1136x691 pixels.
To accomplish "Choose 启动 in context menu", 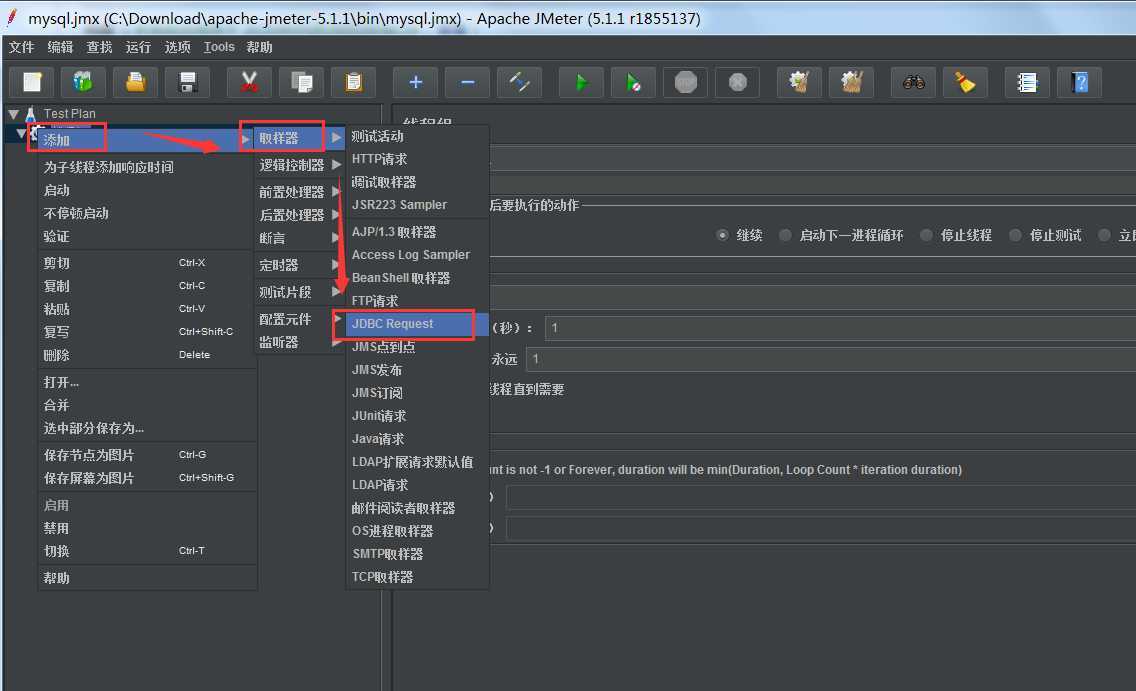I will coord(146,190).
